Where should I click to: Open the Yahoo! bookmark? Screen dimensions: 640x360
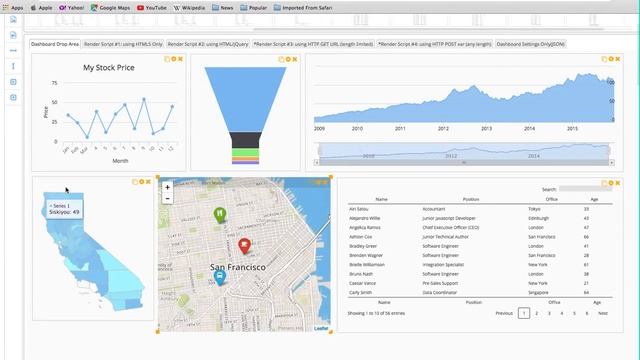(x=71, y=7)
